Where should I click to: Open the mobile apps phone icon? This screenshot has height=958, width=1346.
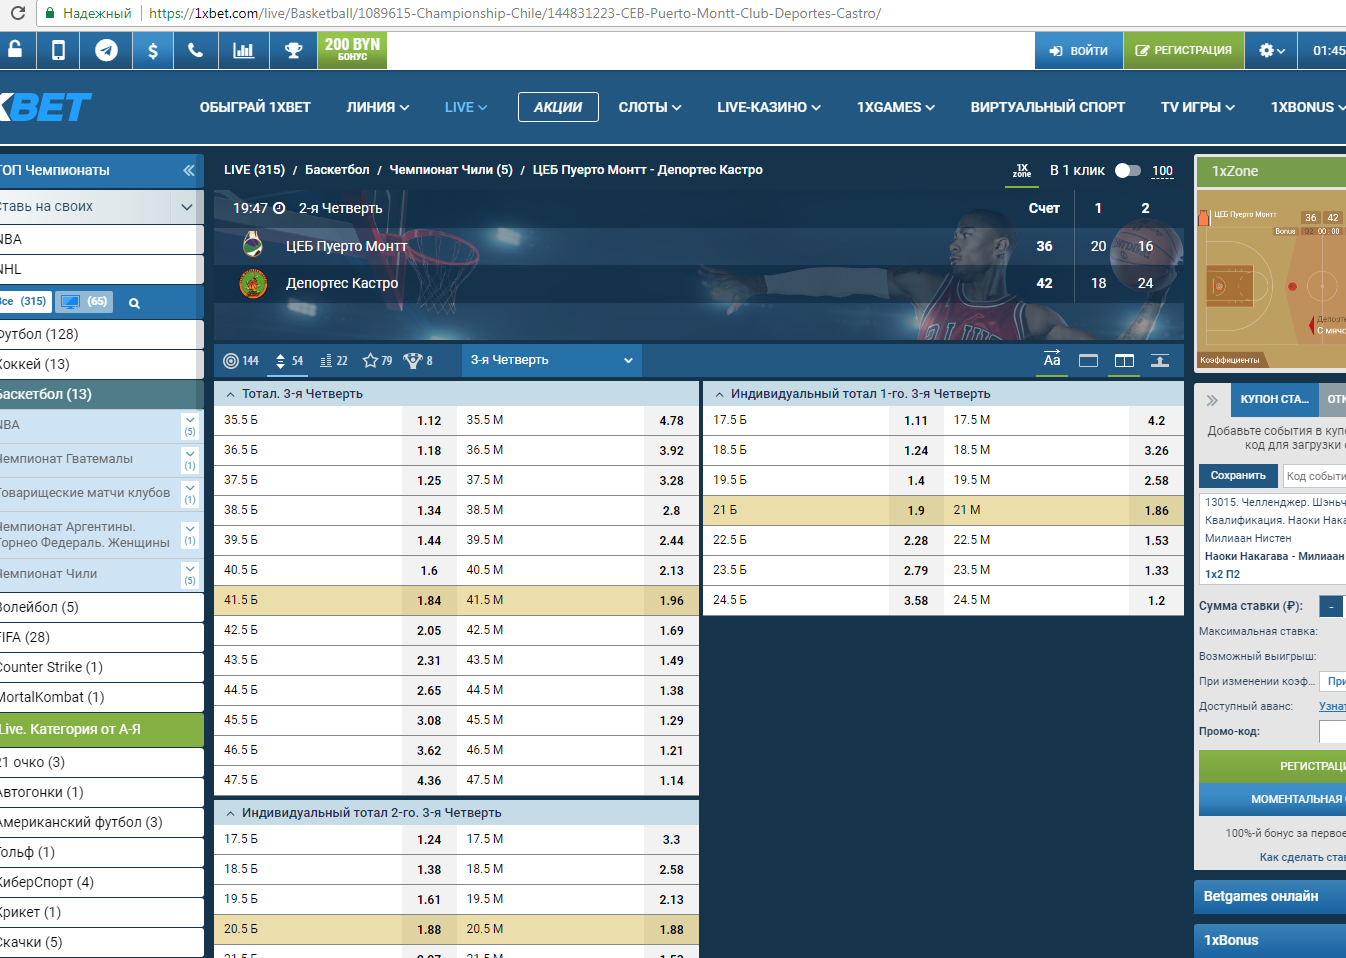pos(59,49)
